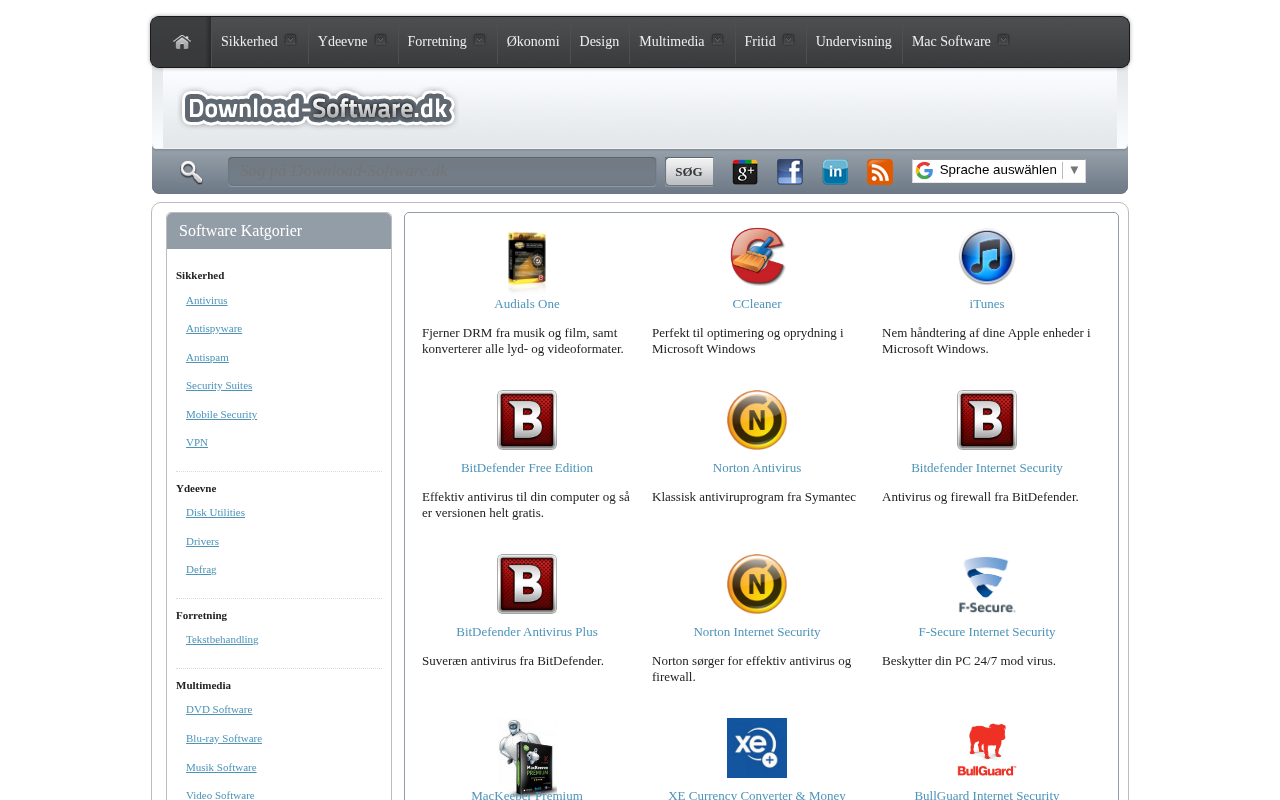1280x800 pixels.
Task: Open the RSS feed icon
Action: tap(880, 172)
